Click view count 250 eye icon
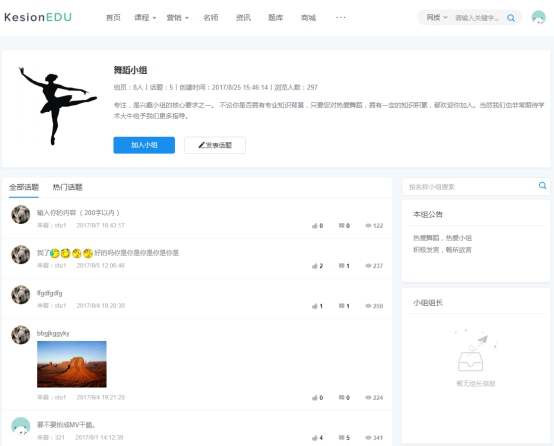Image resolution: width=554 pixels, height=446 pixels. tap(368, 306)
